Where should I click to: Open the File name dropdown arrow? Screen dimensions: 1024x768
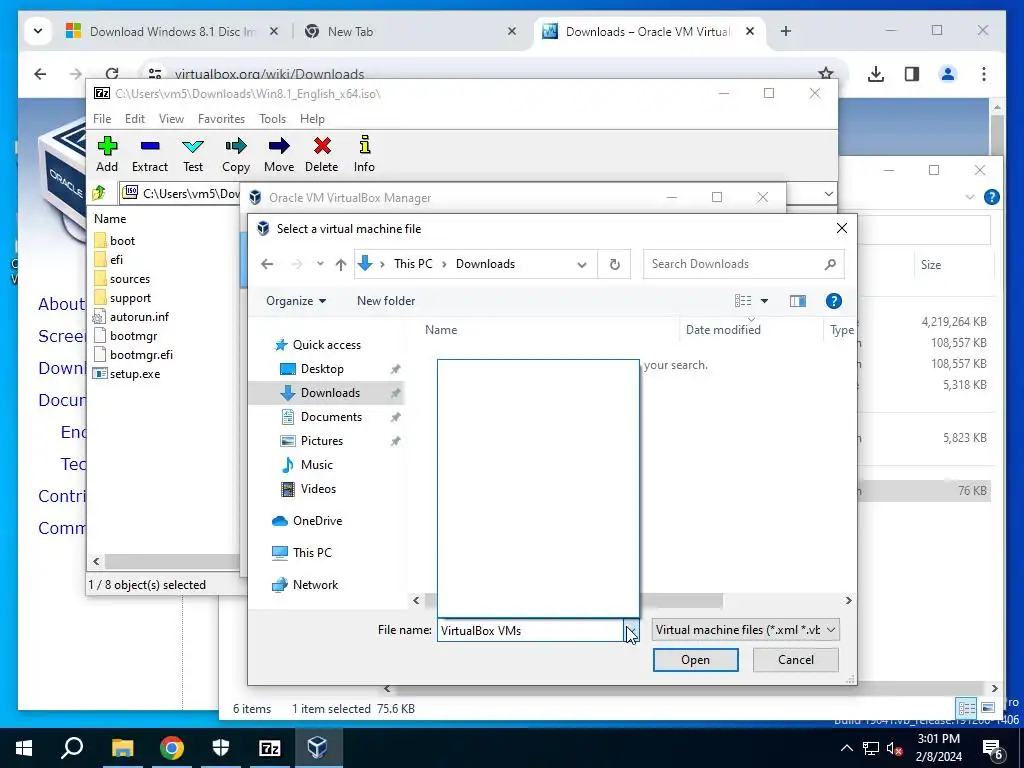coord(631,630)
